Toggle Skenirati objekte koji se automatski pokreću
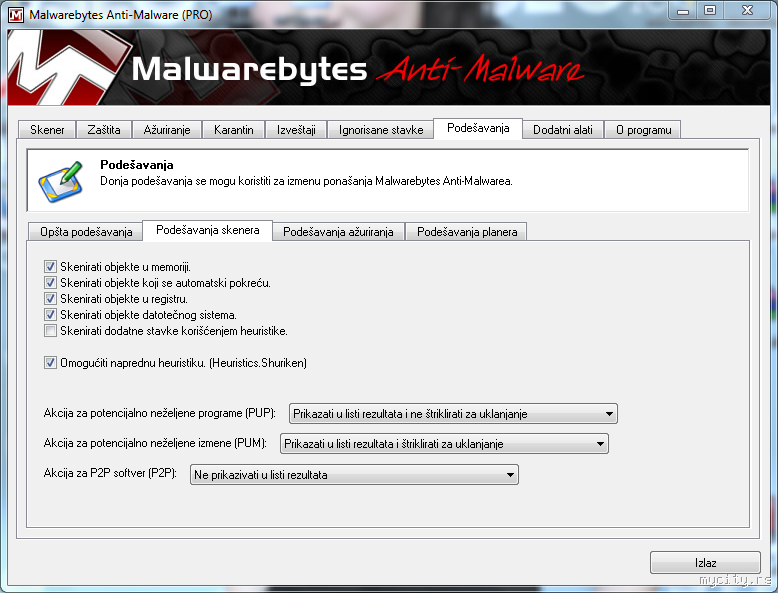This screenshot has width=778, height=593. [50, 282]
